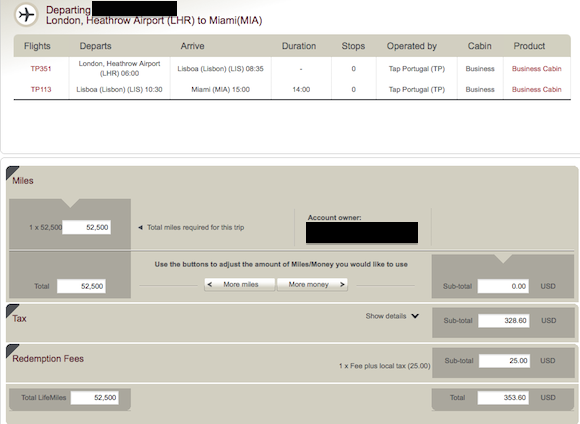The image size is (580, 424).
Task: Click the Operated by column header
Action: (x=412, y=46)
